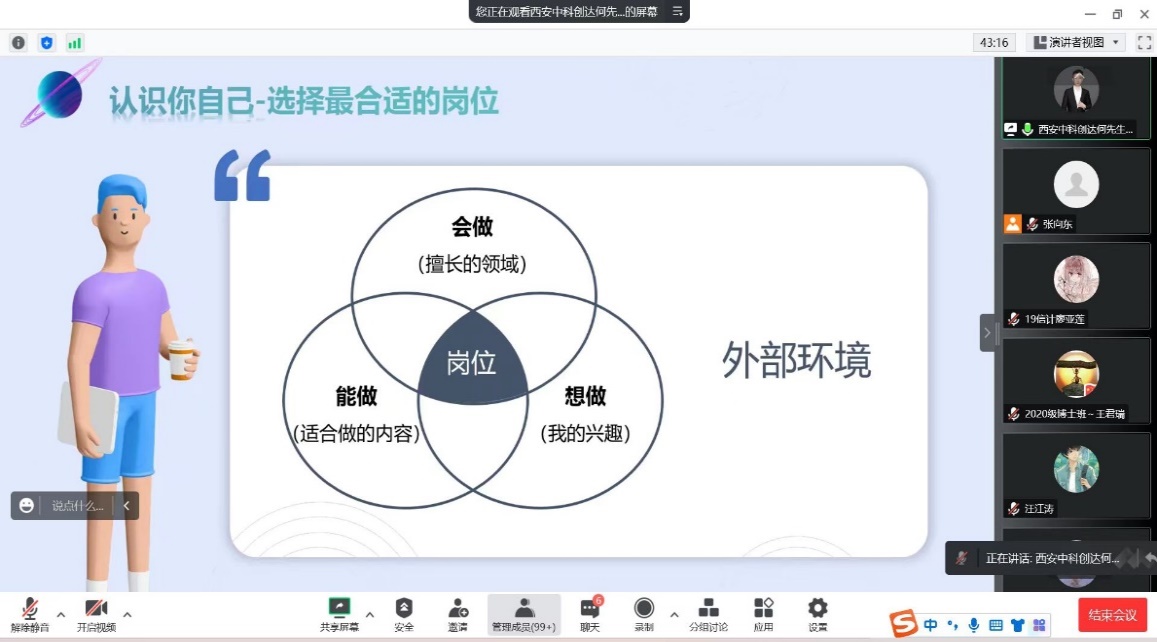This screenshot has height=642, width=1157.
Task: Unmute the microphone (解除静音)
Action: click(x=30, y=612)
